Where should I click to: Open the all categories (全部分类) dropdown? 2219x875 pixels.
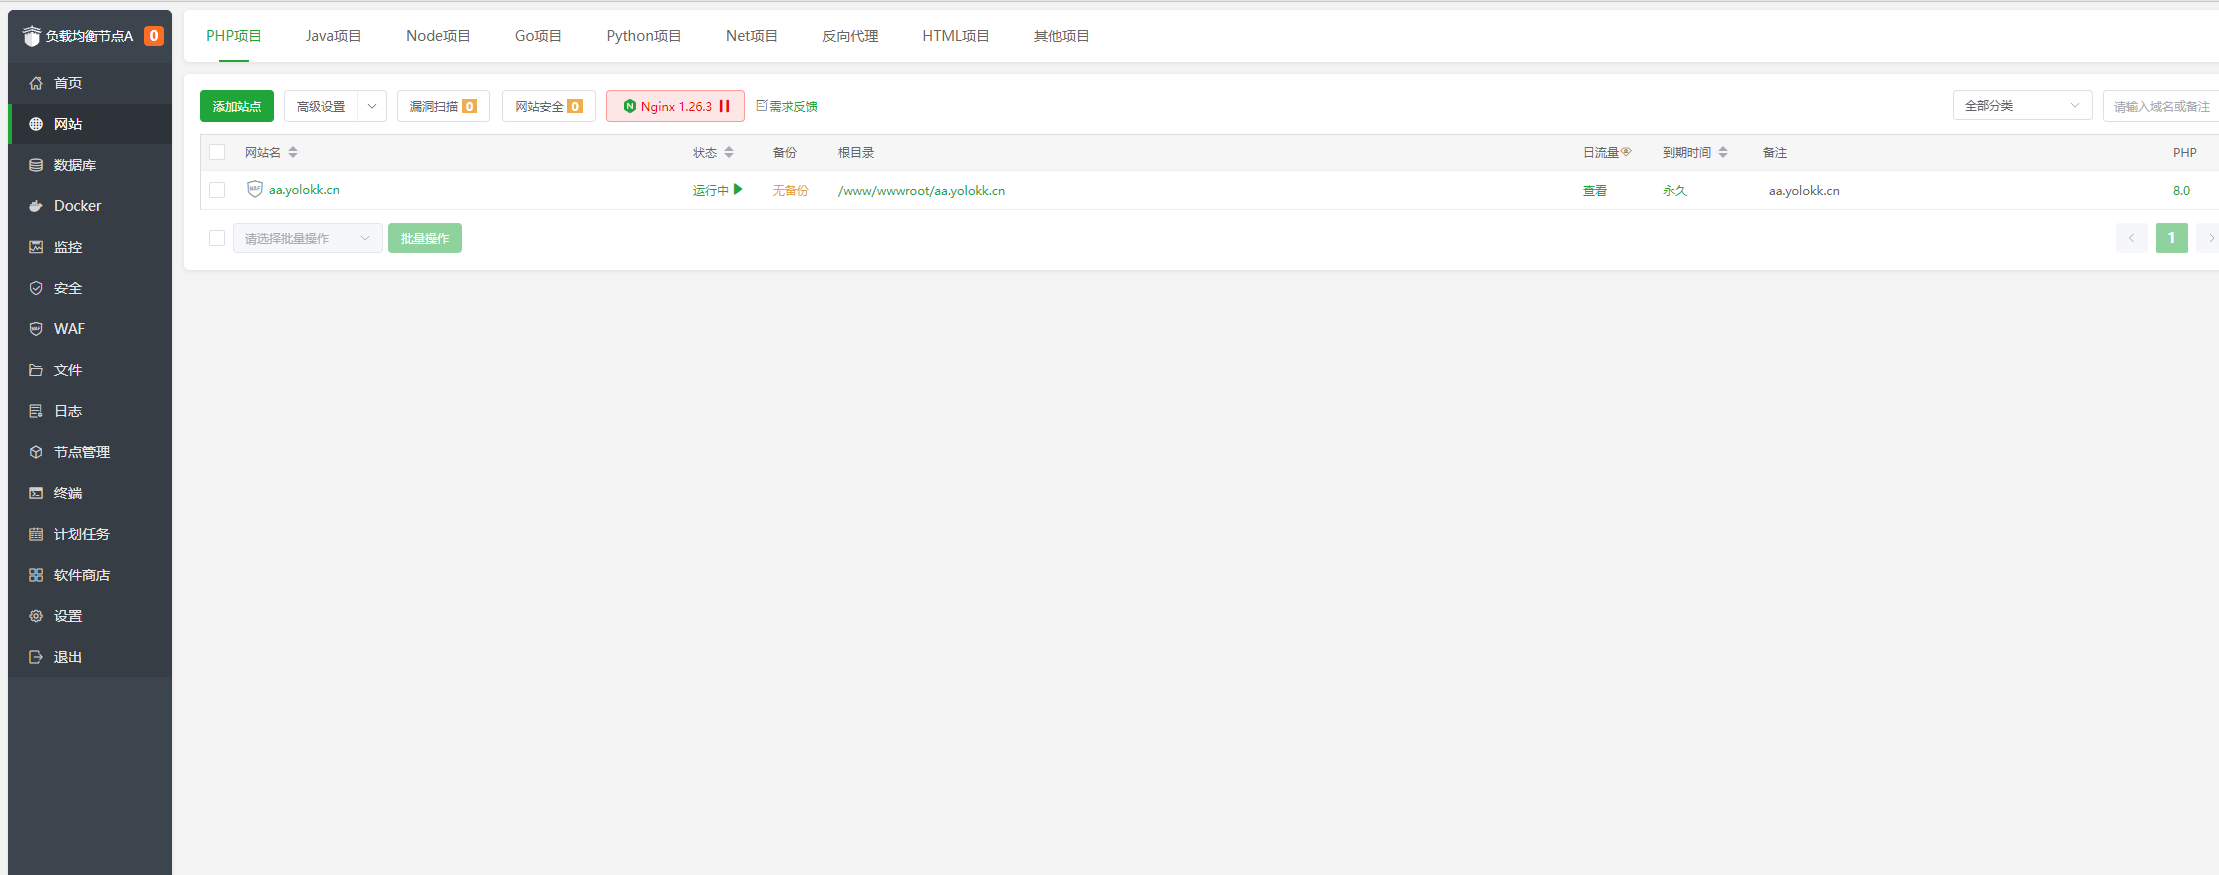2021,106
